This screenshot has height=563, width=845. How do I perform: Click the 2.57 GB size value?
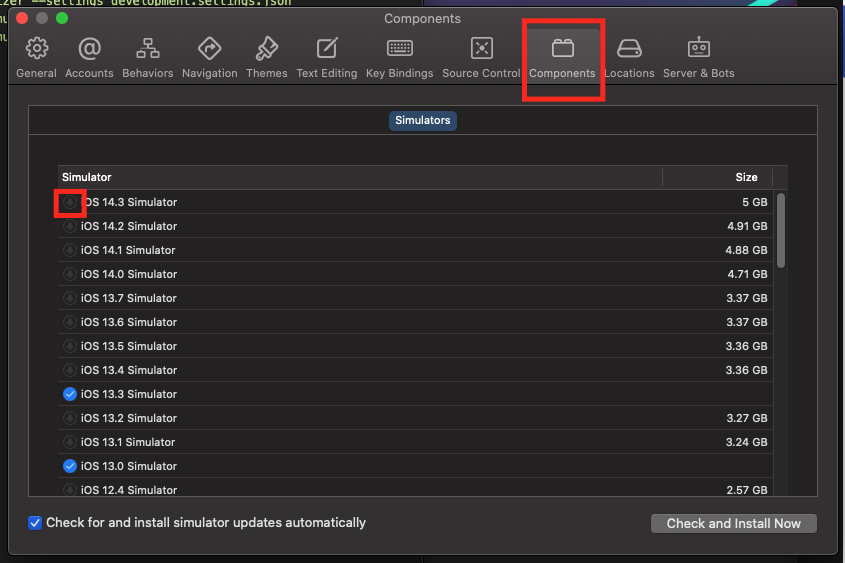[x=747, y=490]
